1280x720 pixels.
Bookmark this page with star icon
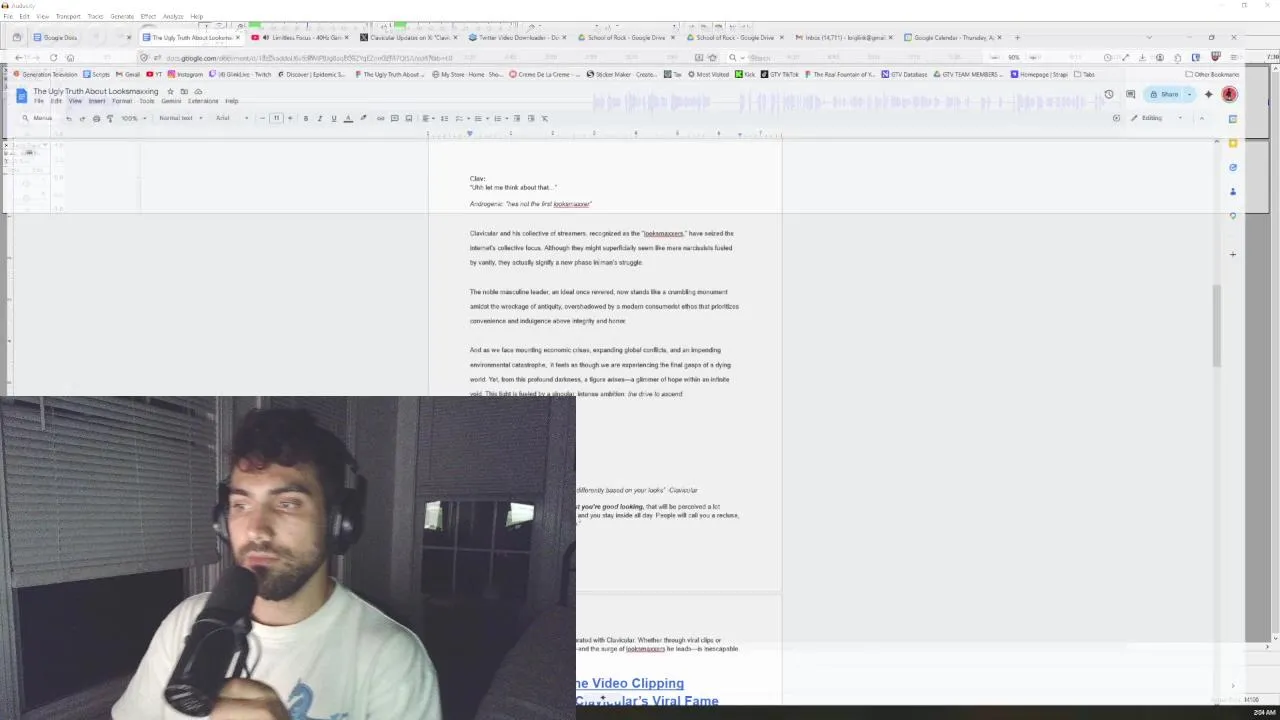click(712, 57)
